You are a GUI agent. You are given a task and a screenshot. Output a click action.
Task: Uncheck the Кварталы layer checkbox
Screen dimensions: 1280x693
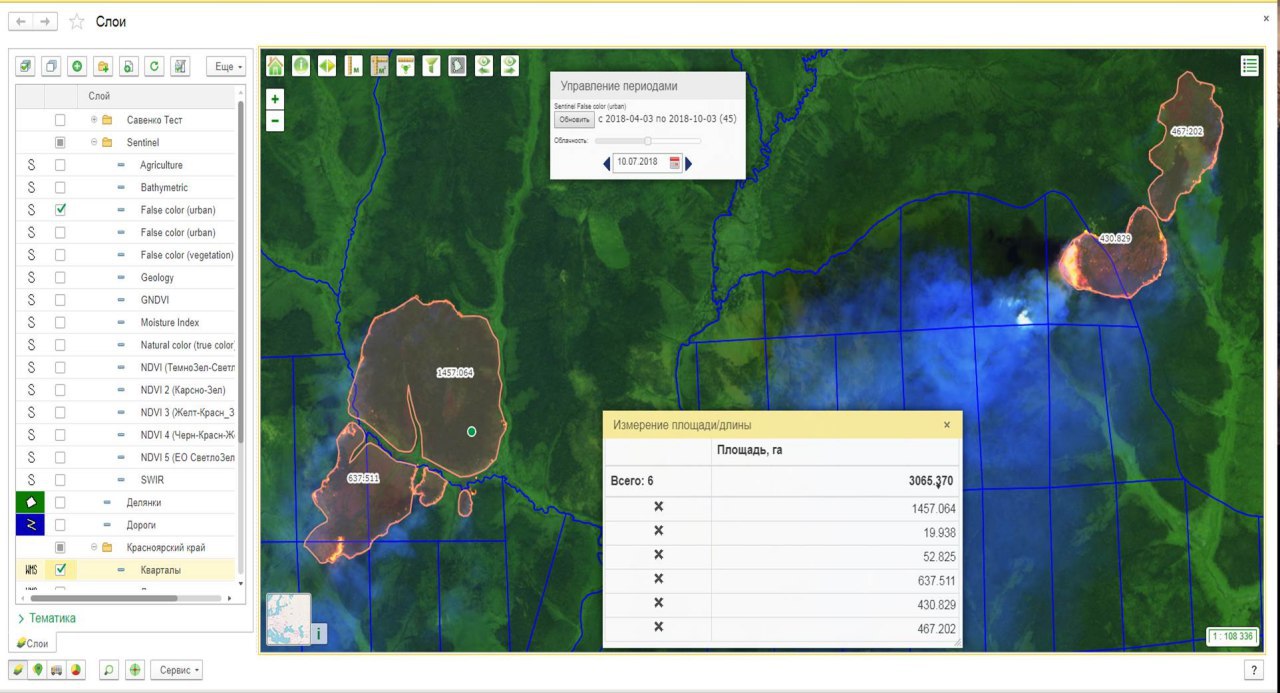pyautogui.click(x=60, y=570)
